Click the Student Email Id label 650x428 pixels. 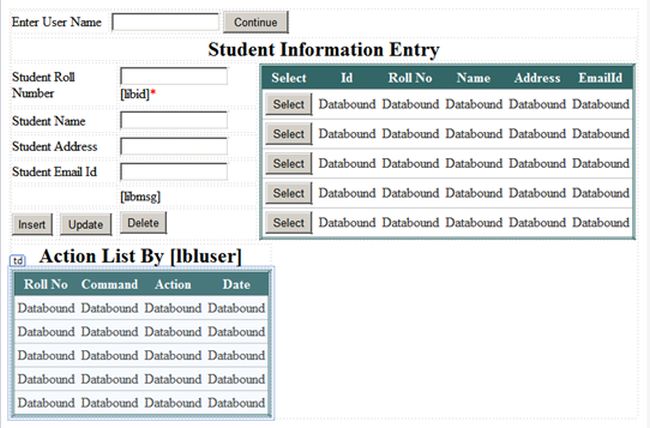click(x=54, y=172)
